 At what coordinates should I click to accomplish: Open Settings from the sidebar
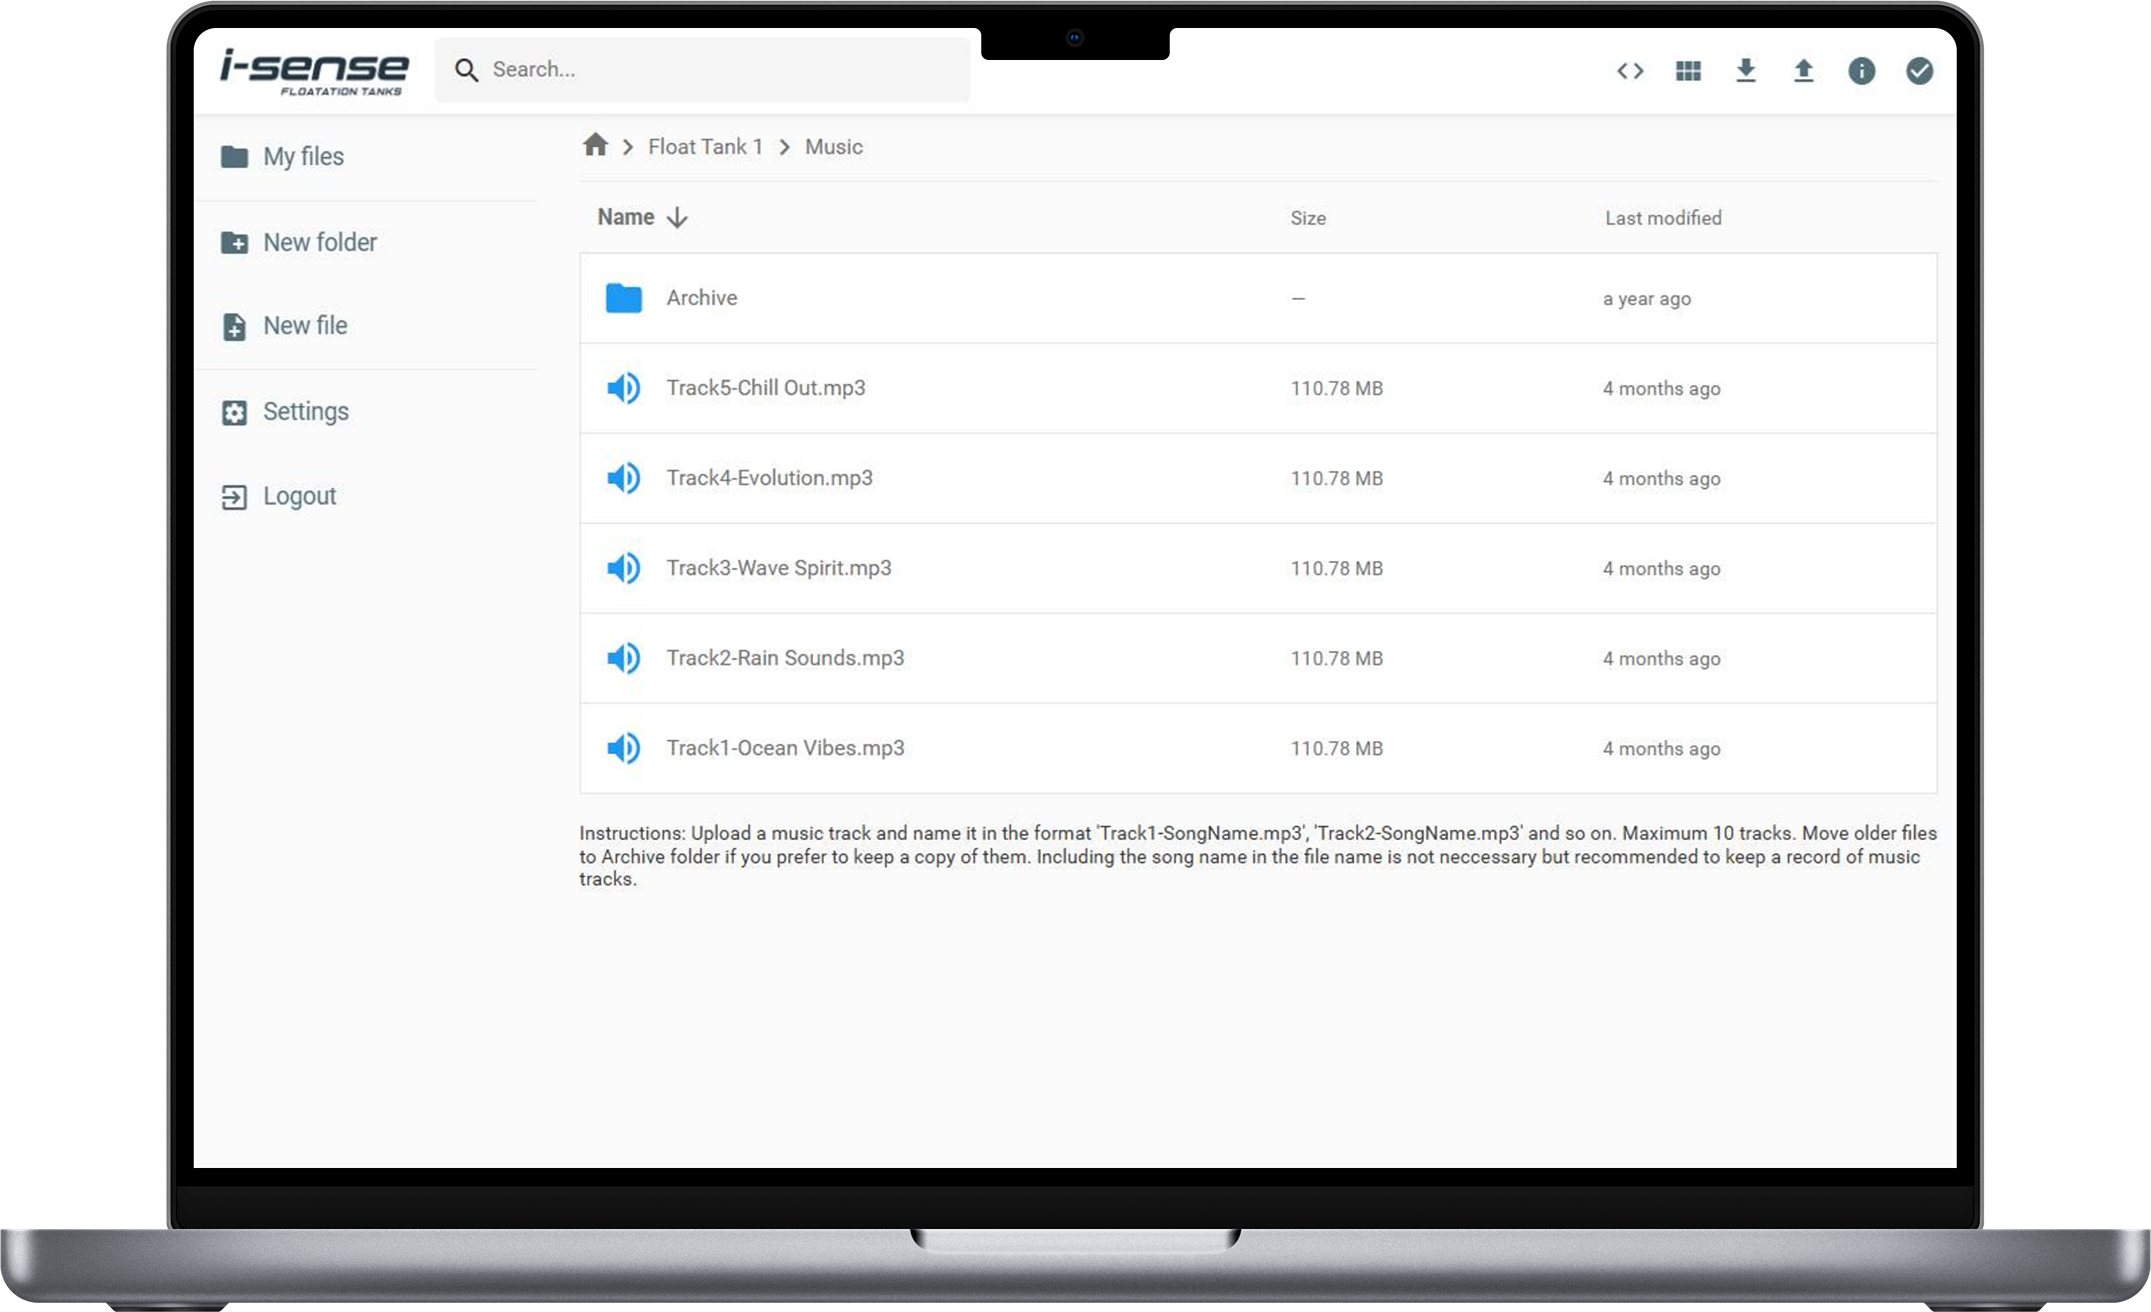tap(305, 412)
